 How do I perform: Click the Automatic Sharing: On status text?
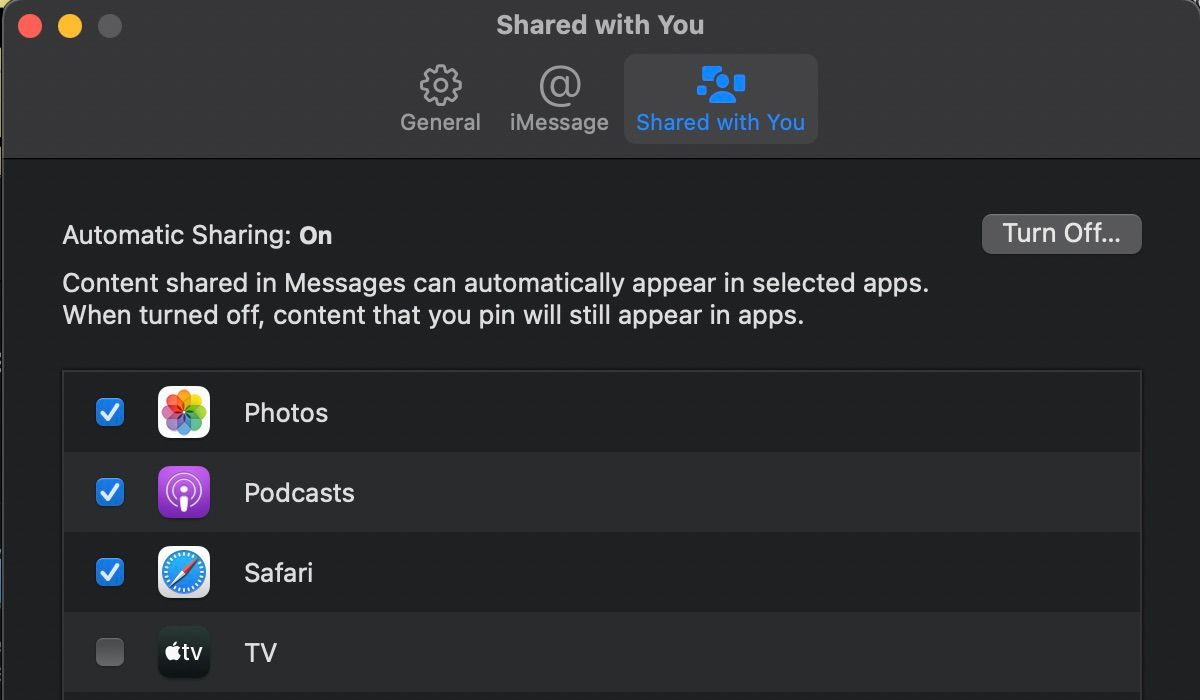coord(197,236)
